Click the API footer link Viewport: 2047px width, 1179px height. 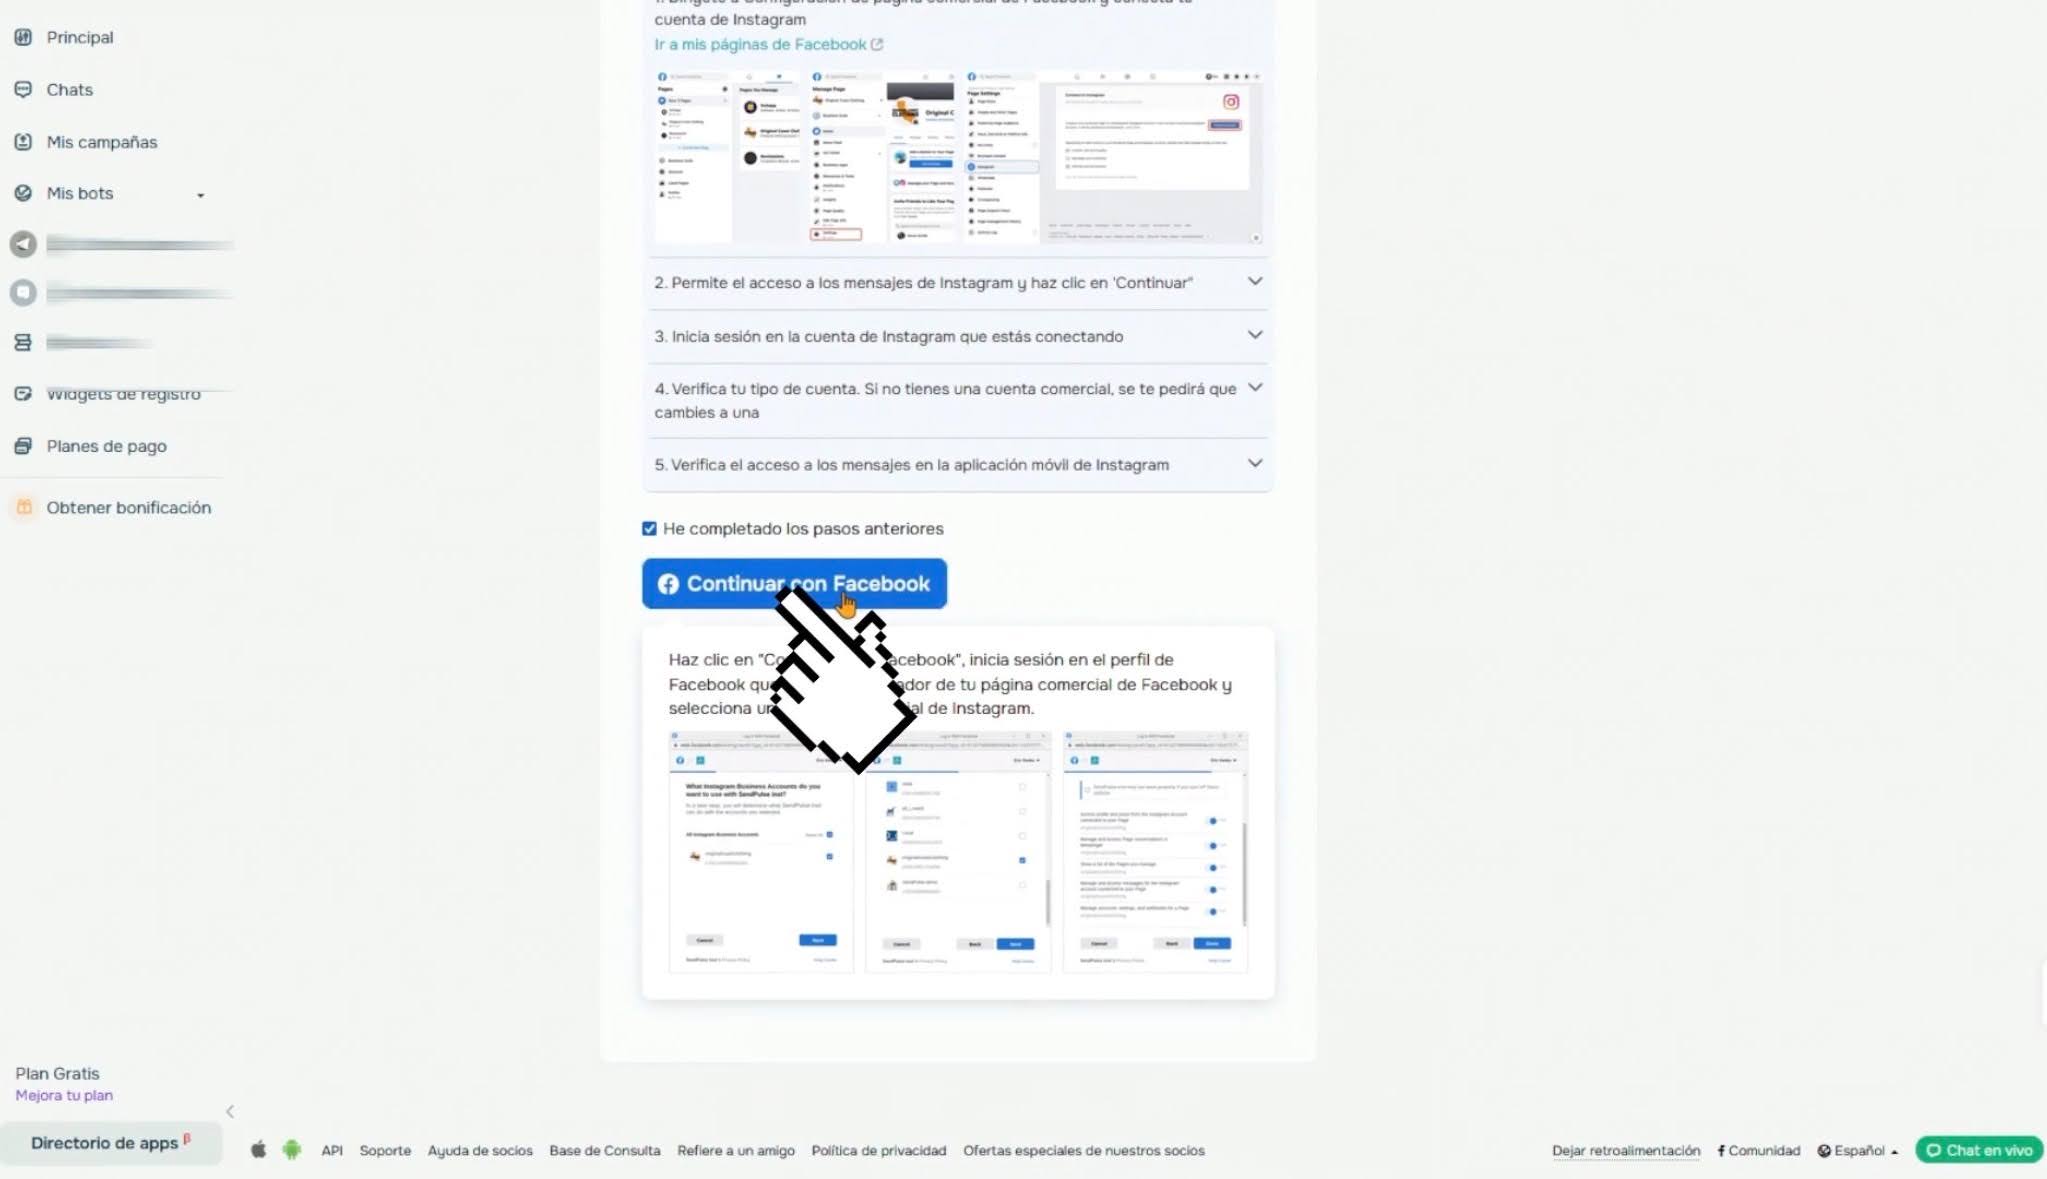(x=332, y=1150)
